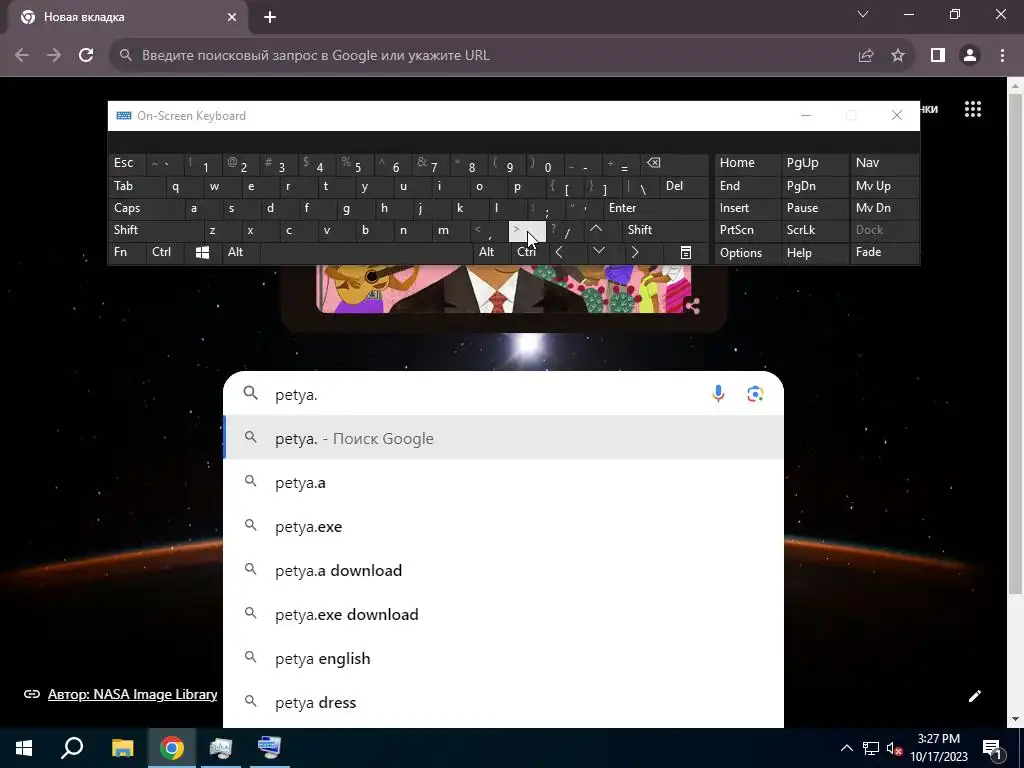Click the Mv Up key
1024x768 pixels.
884,186
